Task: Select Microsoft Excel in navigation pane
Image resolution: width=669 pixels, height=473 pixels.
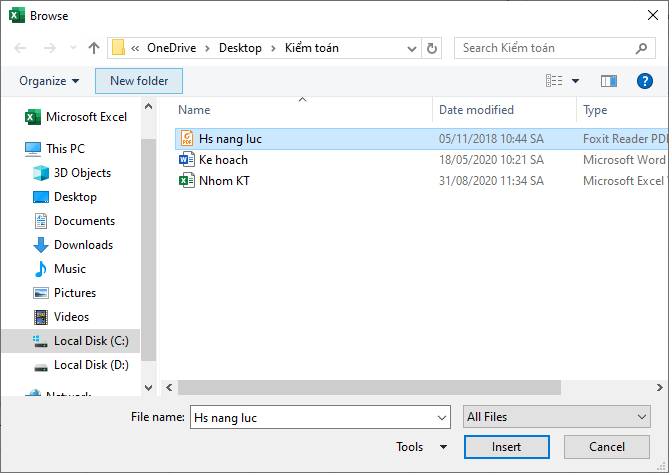Action: (x=76, y=117)
